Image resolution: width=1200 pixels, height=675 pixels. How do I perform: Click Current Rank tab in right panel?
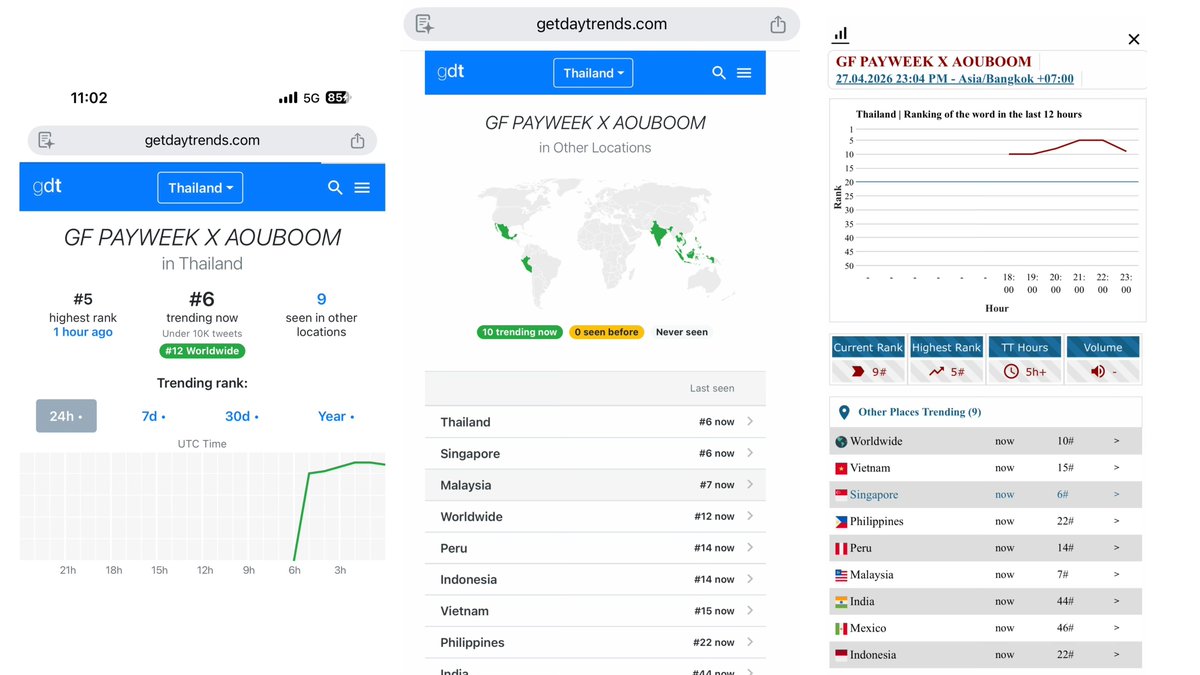pyautogui.click(x=868, y=347)
